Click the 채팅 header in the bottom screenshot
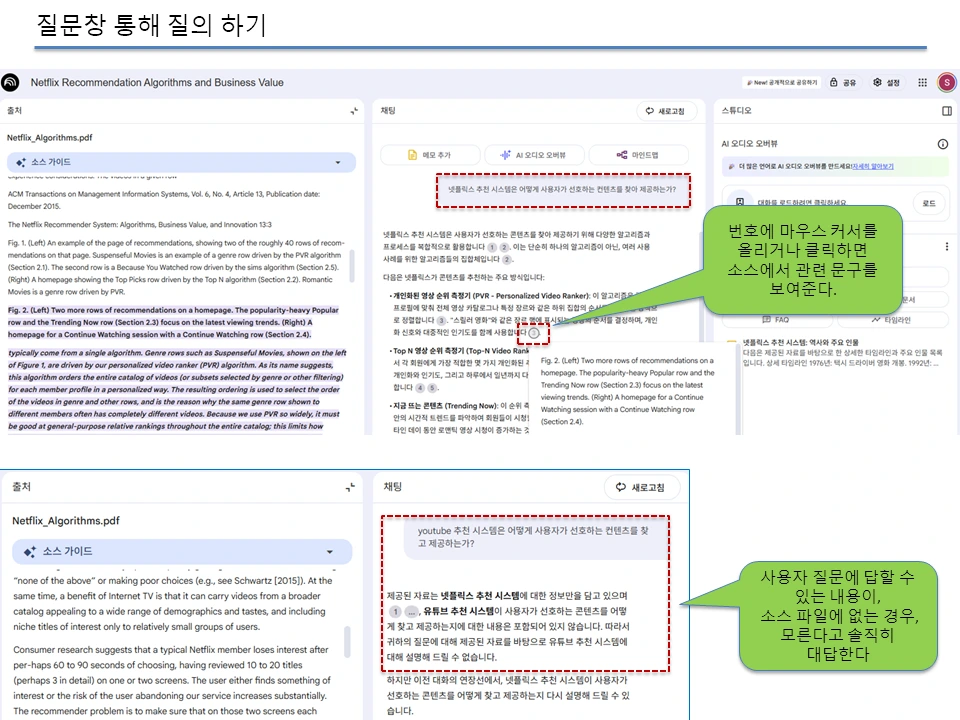 pyautogui.click(x=392, y=487)
